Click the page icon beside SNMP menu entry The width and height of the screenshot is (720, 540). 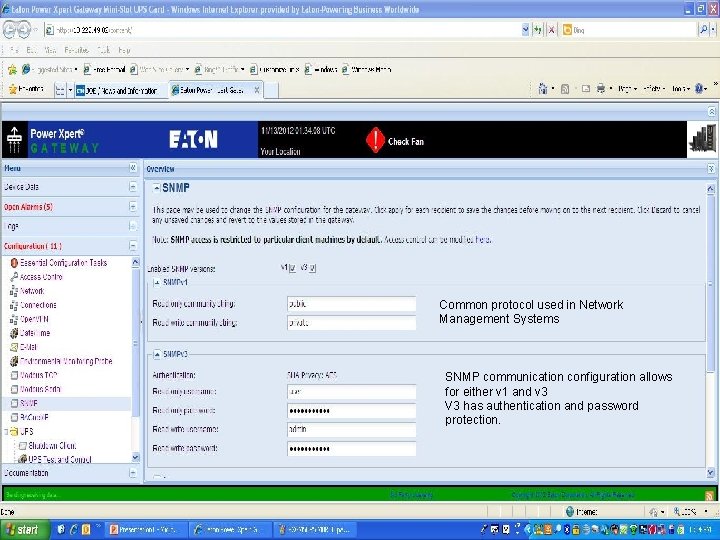[14, 403]
